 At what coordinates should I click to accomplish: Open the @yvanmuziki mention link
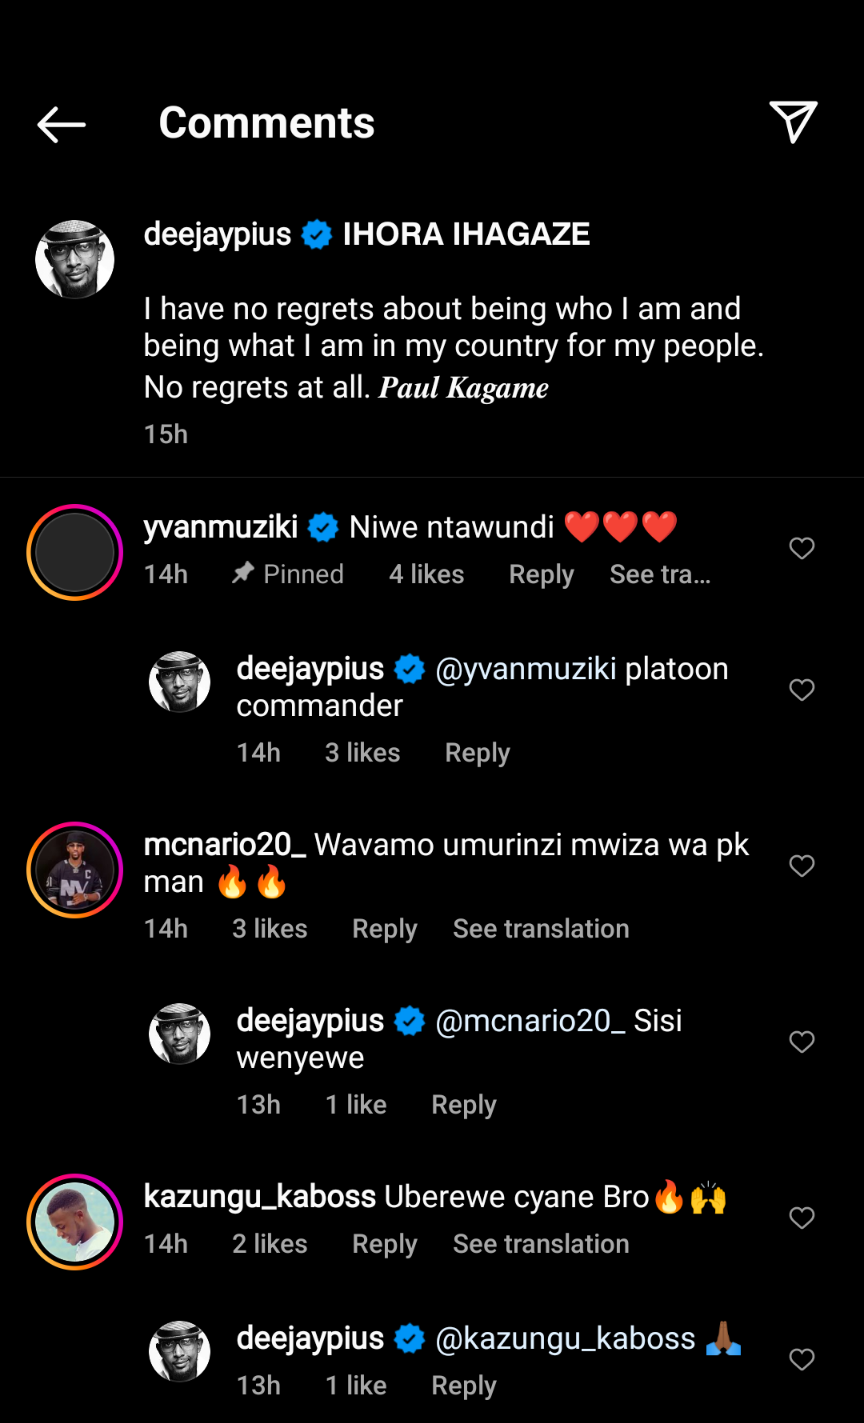[526, 669]
